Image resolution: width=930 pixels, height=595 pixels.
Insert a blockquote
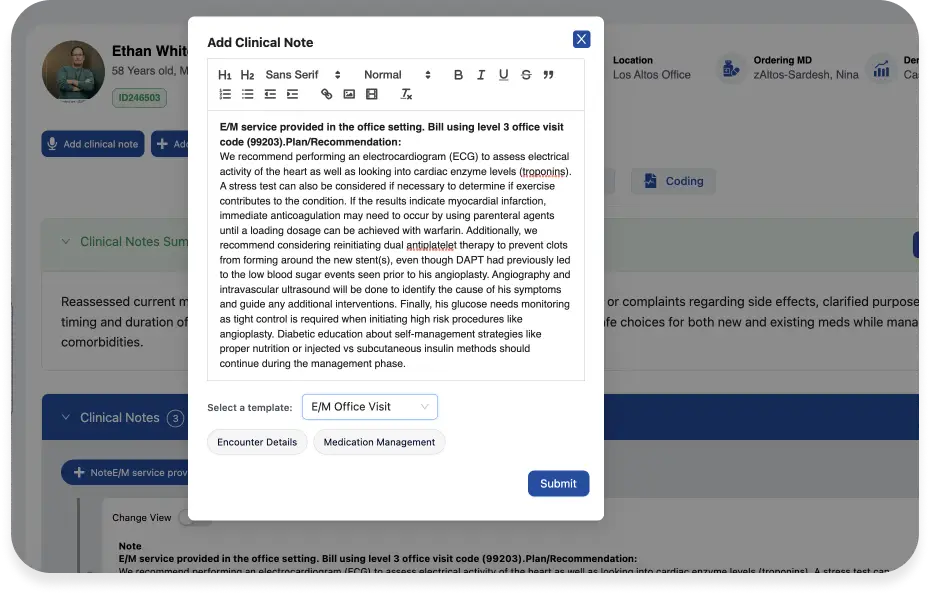point(548,75)
